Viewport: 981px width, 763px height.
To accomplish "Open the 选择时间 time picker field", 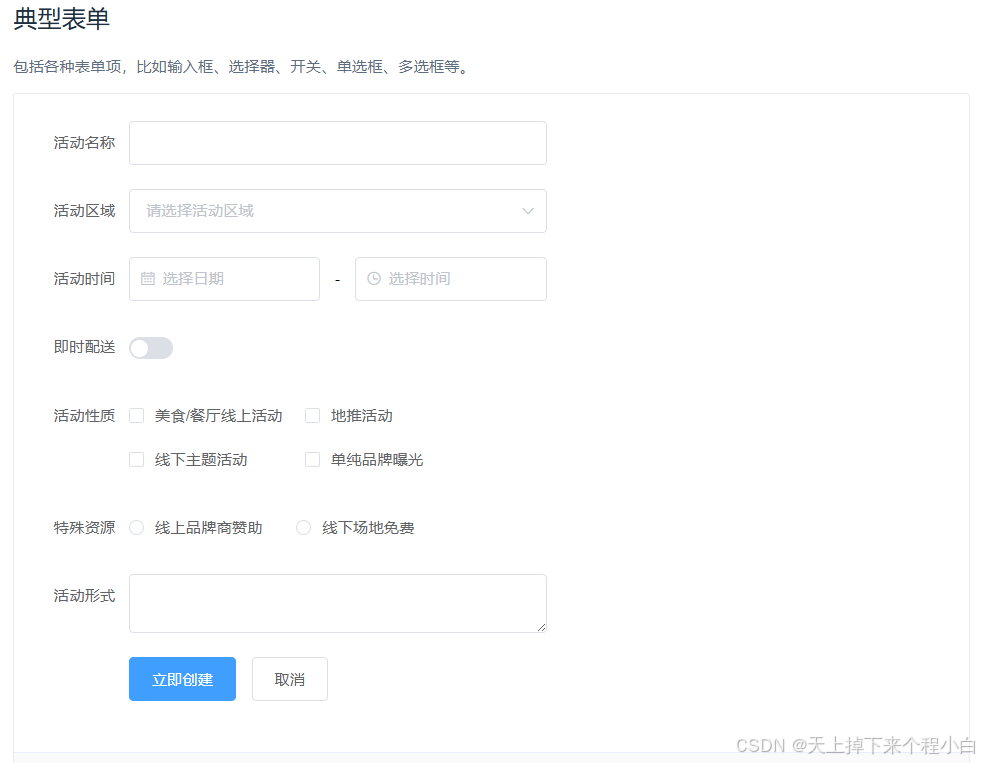I will pyautogui.click(x=451, y=279).
